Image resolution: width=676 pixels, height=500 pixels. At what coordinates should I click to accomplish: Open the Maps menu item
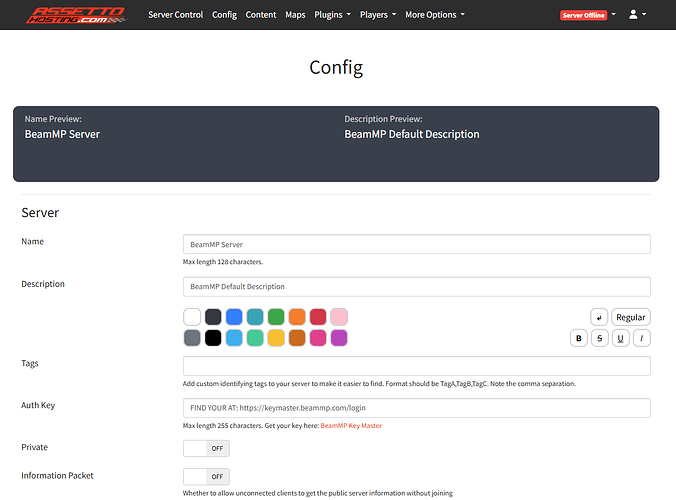point(295,15)
